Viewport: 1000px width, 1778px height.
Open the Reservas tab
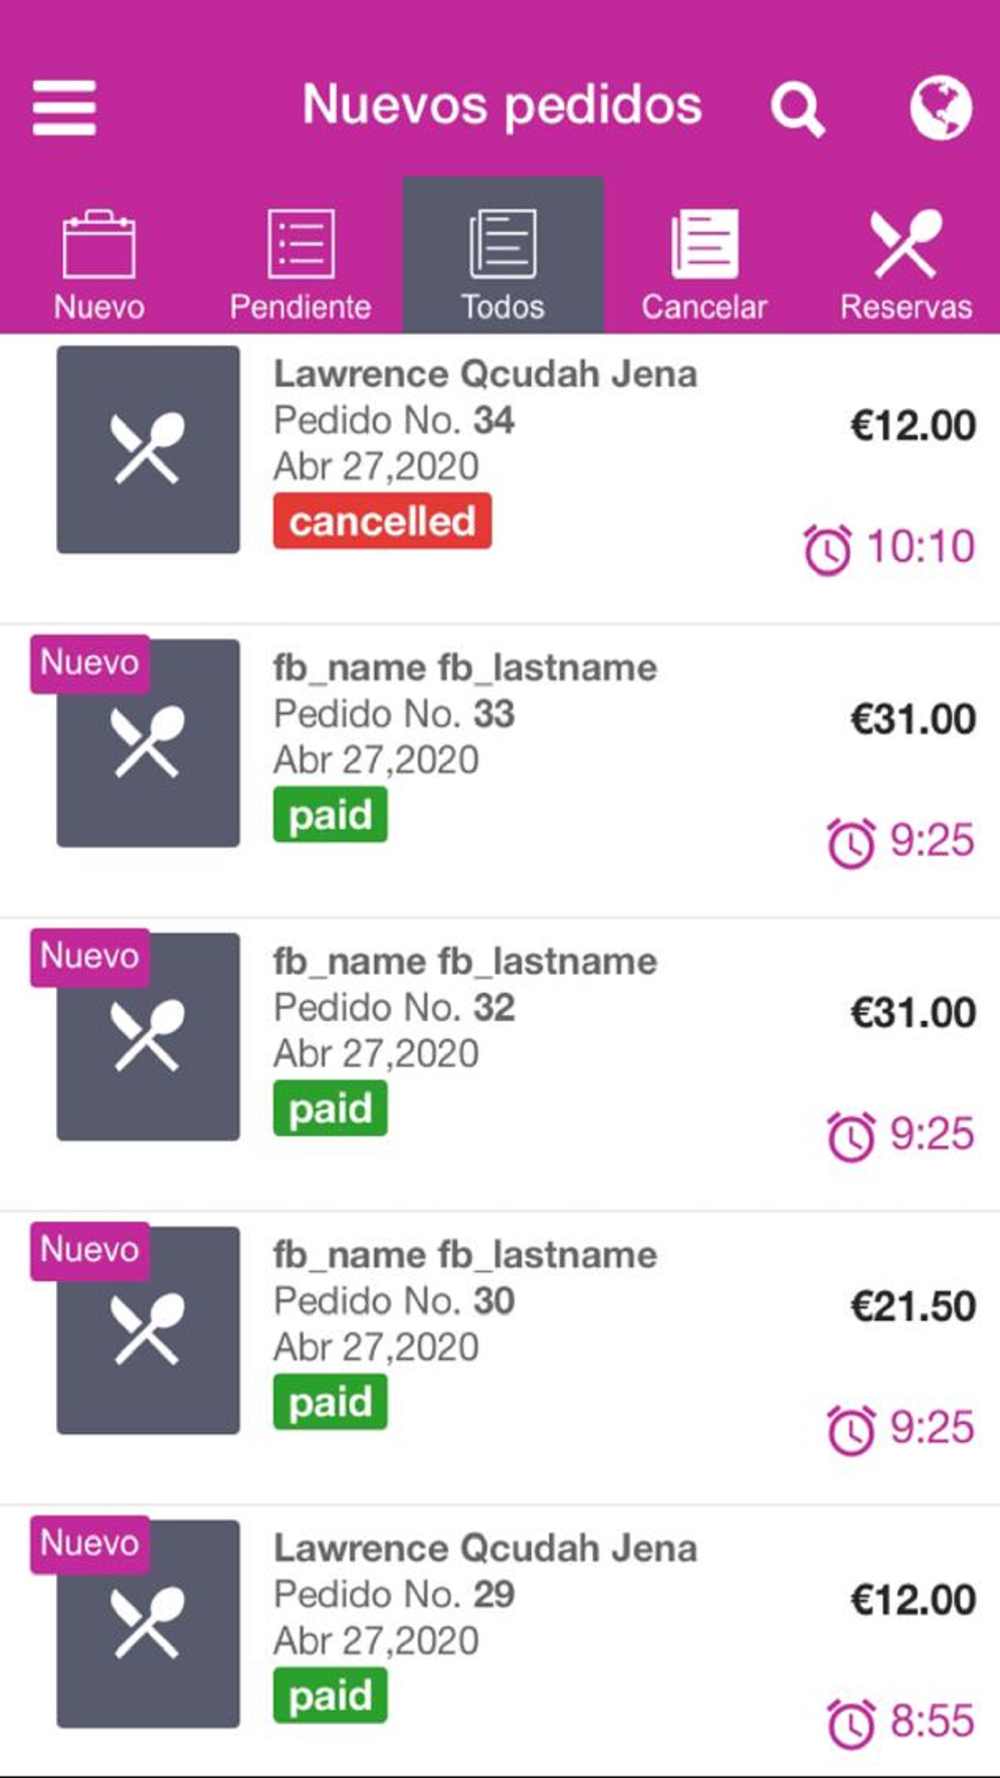click(905, 262)
